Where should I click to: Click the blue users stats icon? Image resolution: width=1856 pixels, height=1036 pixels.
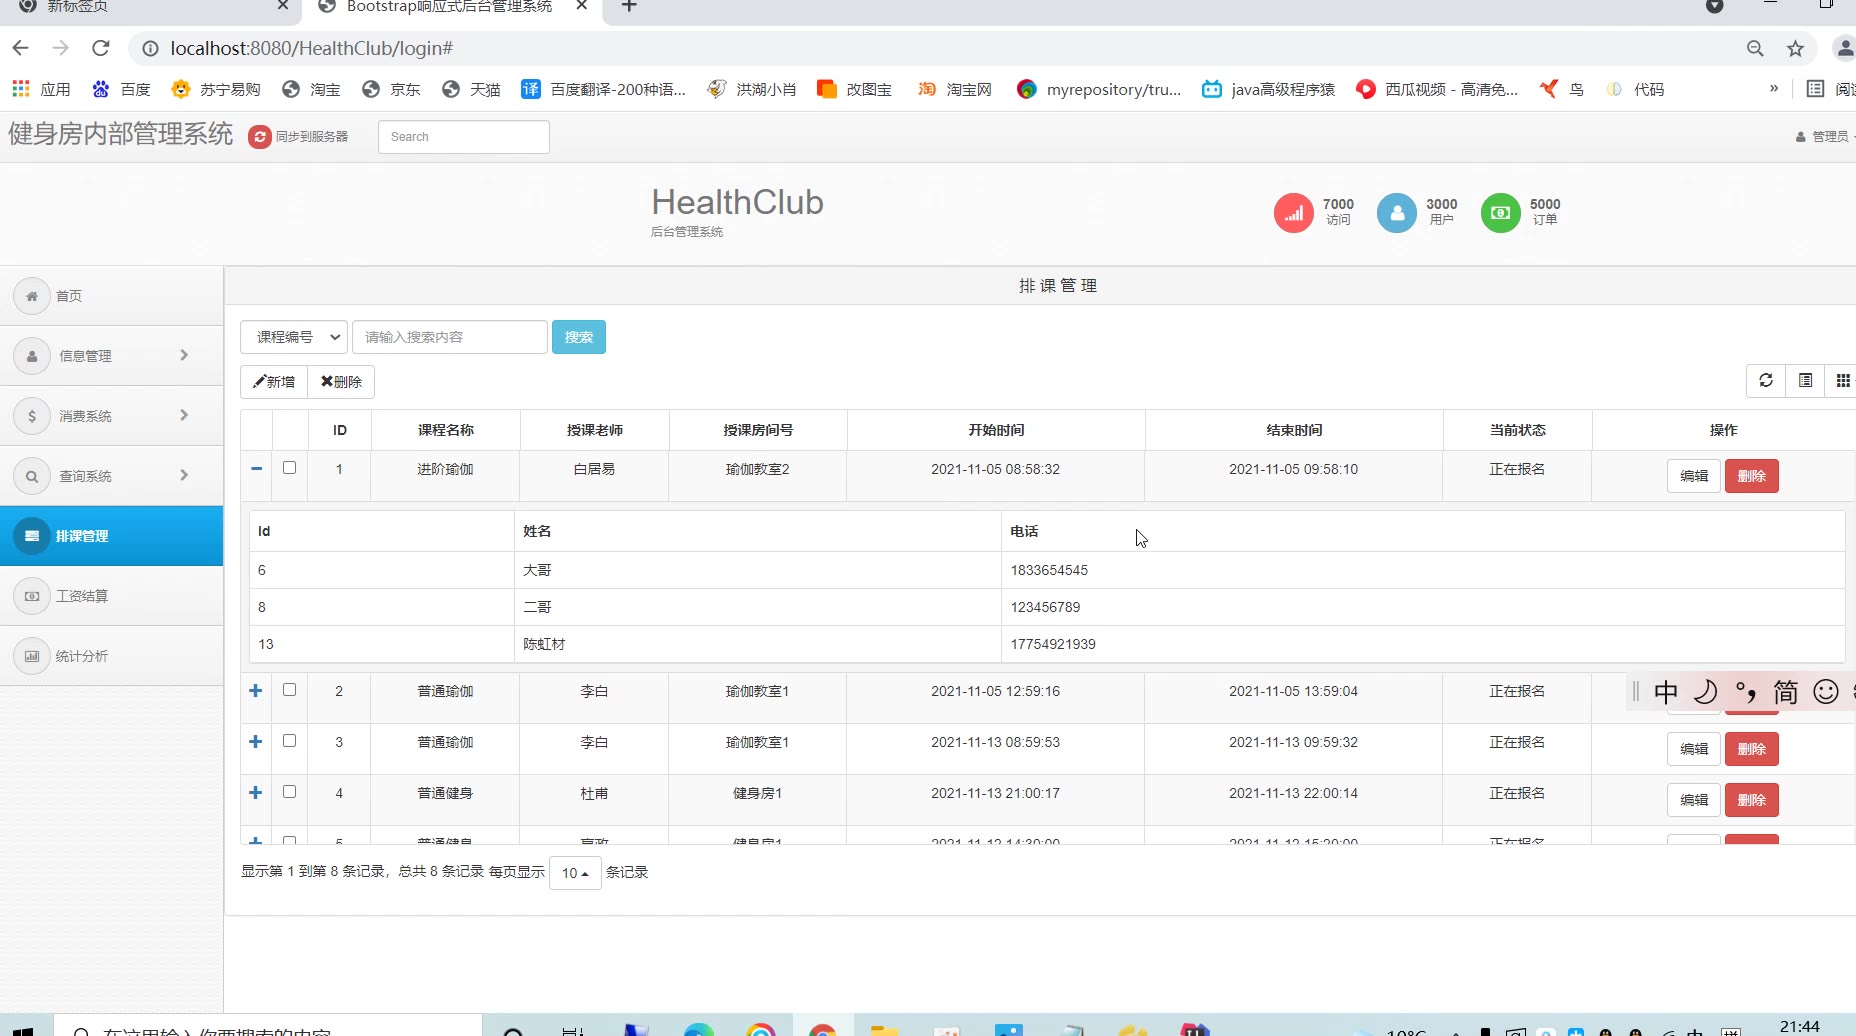coord(1397,213)
